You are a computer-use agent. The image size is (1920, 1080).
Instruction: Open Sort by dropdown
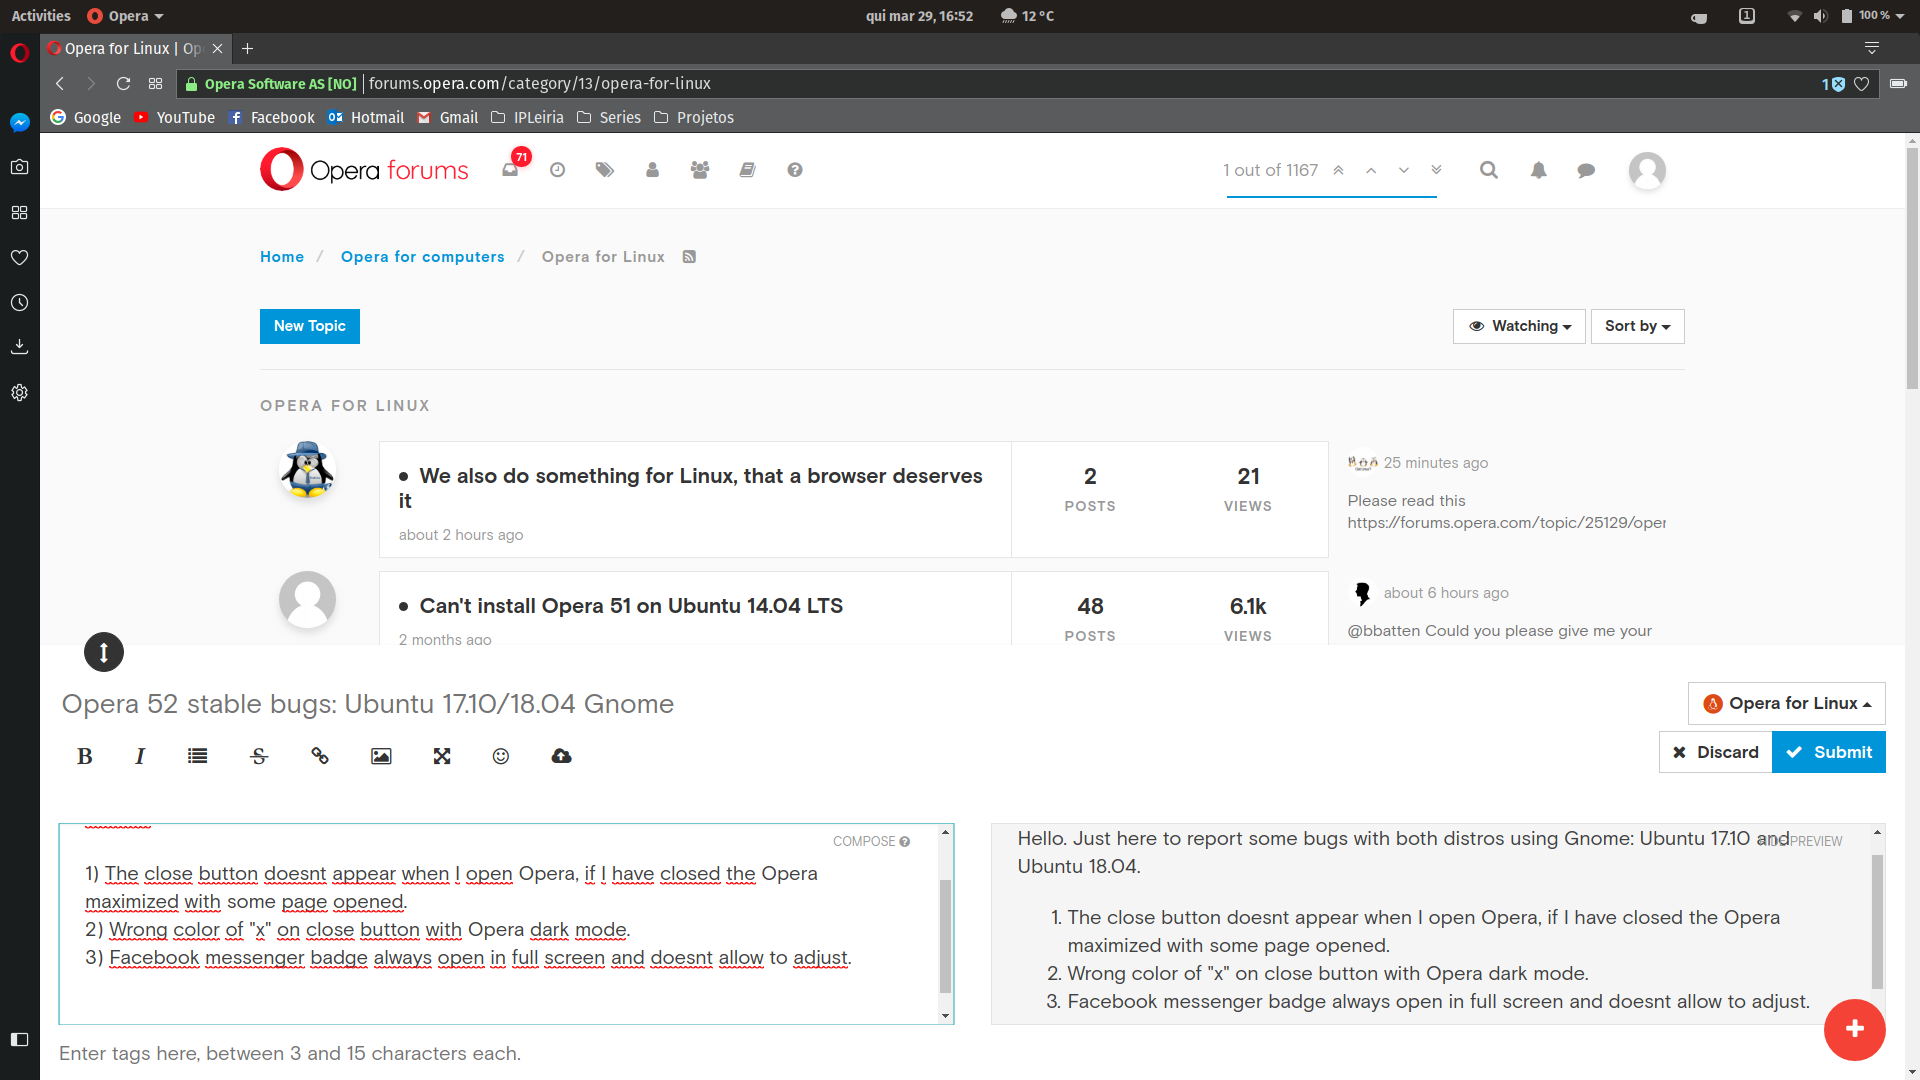pyautogui.click(x=1638, y=326)
